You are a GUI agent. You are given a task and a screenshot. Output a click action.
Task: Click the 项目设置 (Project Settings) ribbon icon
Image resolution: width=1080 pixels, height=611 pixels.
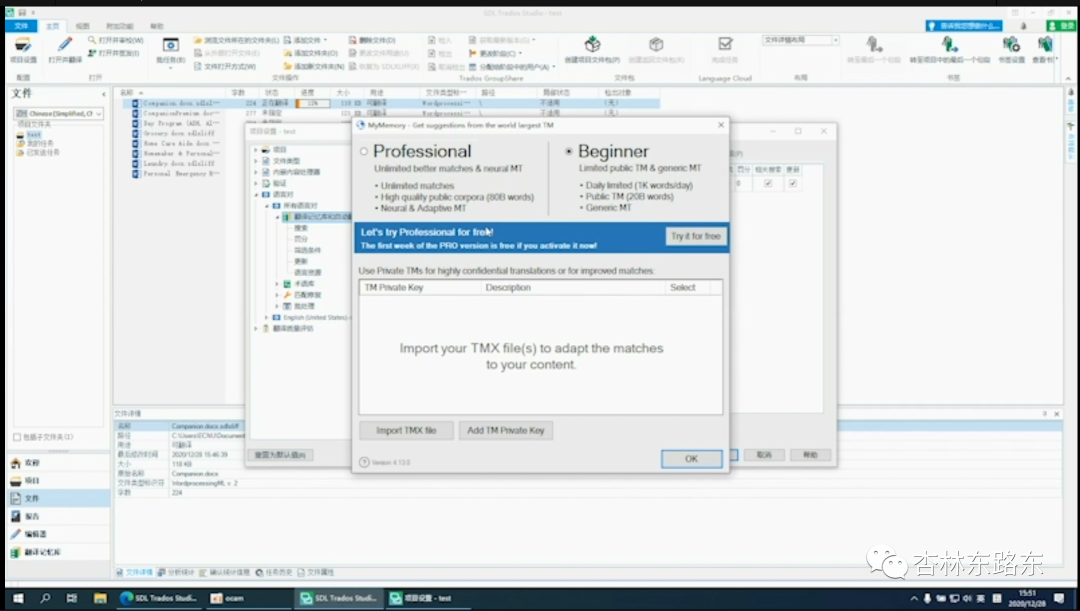click(23, 50)
